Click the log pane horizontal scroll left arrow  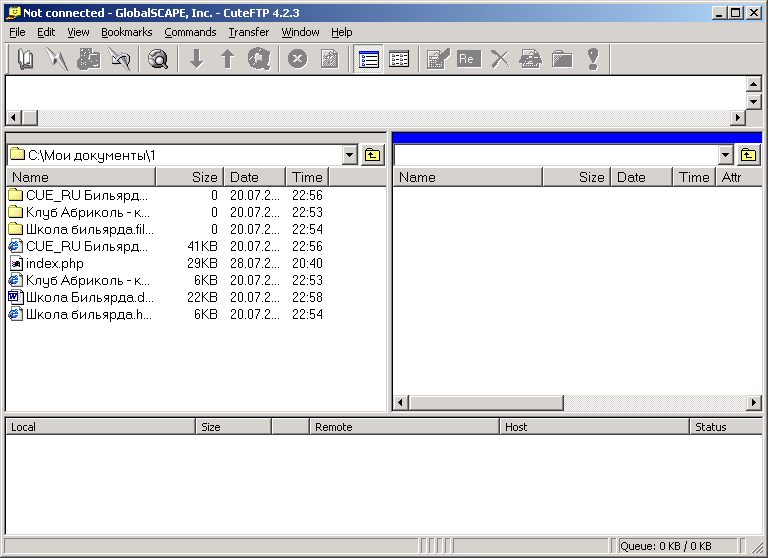tap(13, 118)
